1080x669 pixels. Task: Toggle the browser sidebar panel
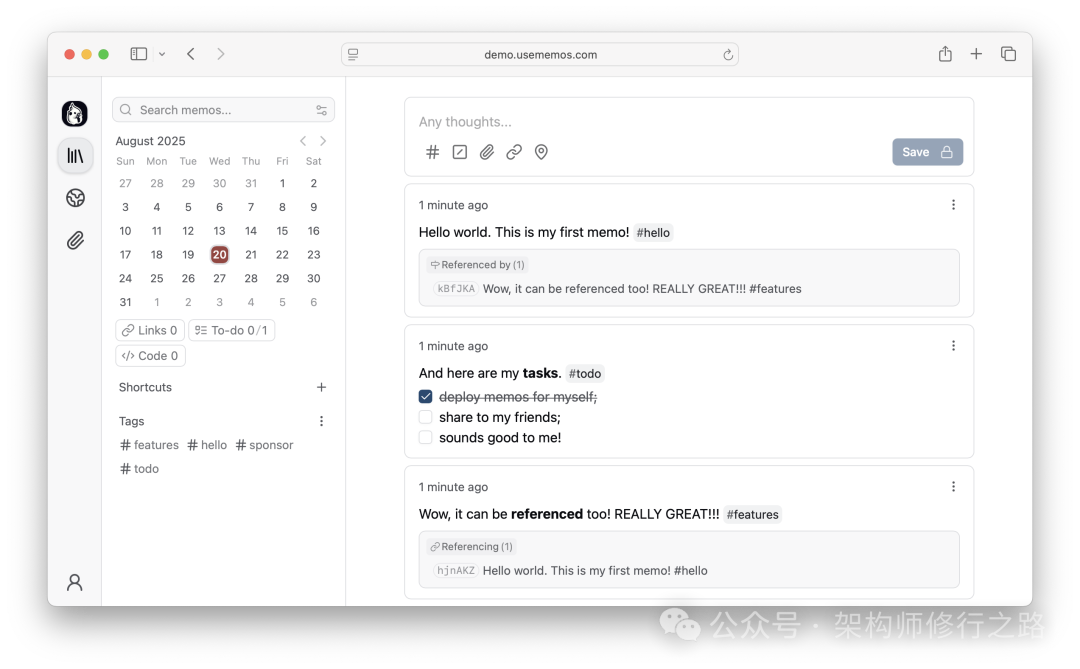[x=138, y=54]
